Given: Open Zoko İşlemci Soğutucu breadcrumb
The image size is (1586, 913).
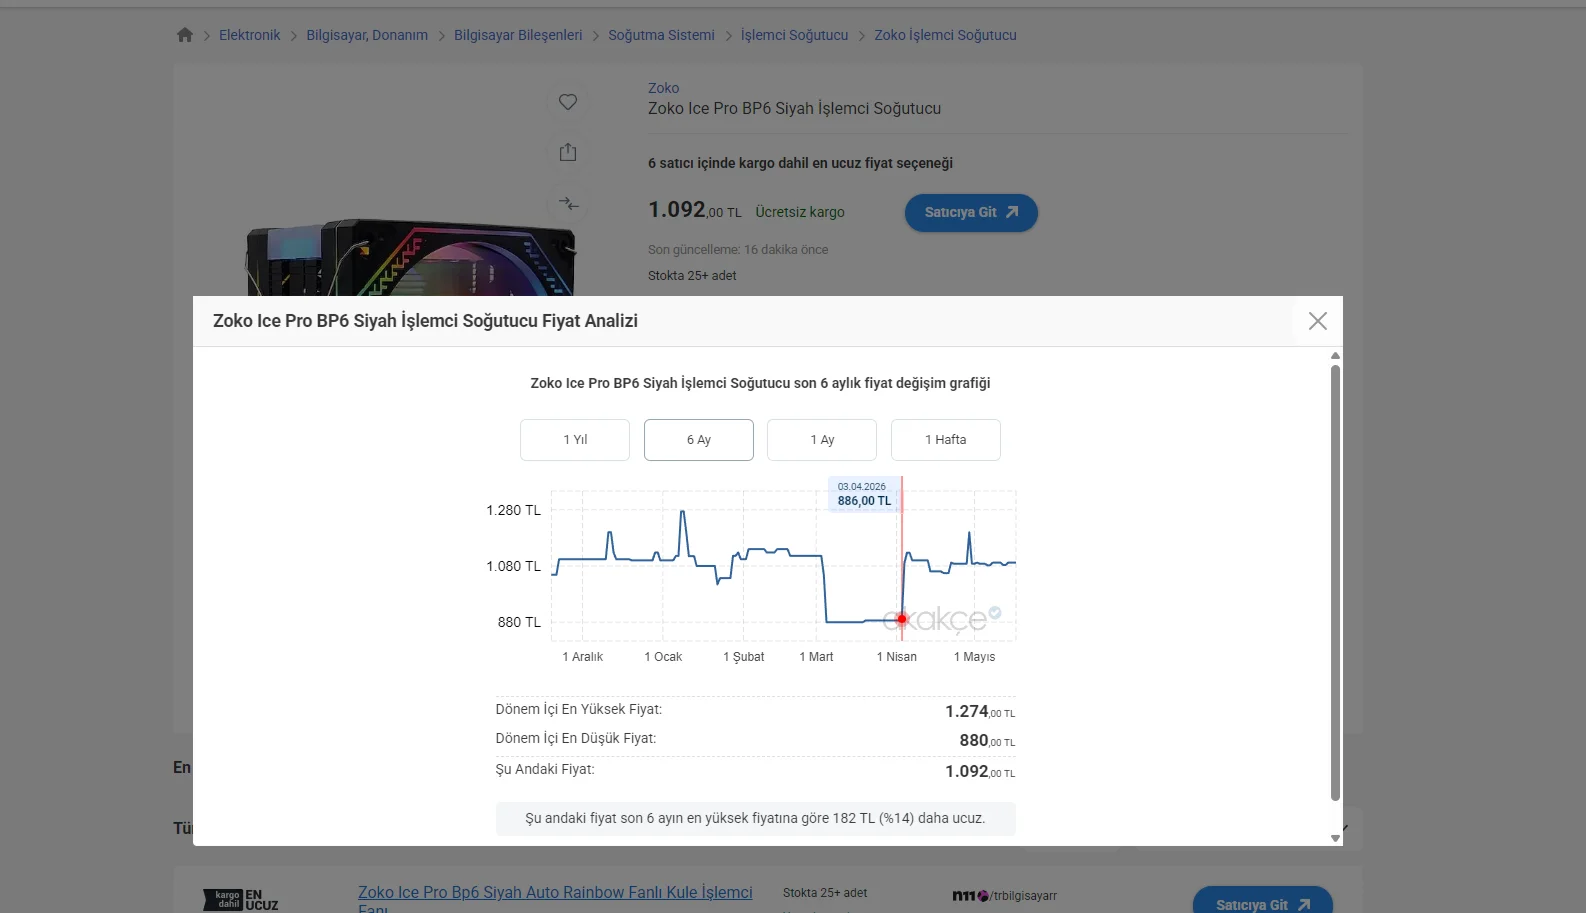Looking at the screenshot, I should coord(945,35).
